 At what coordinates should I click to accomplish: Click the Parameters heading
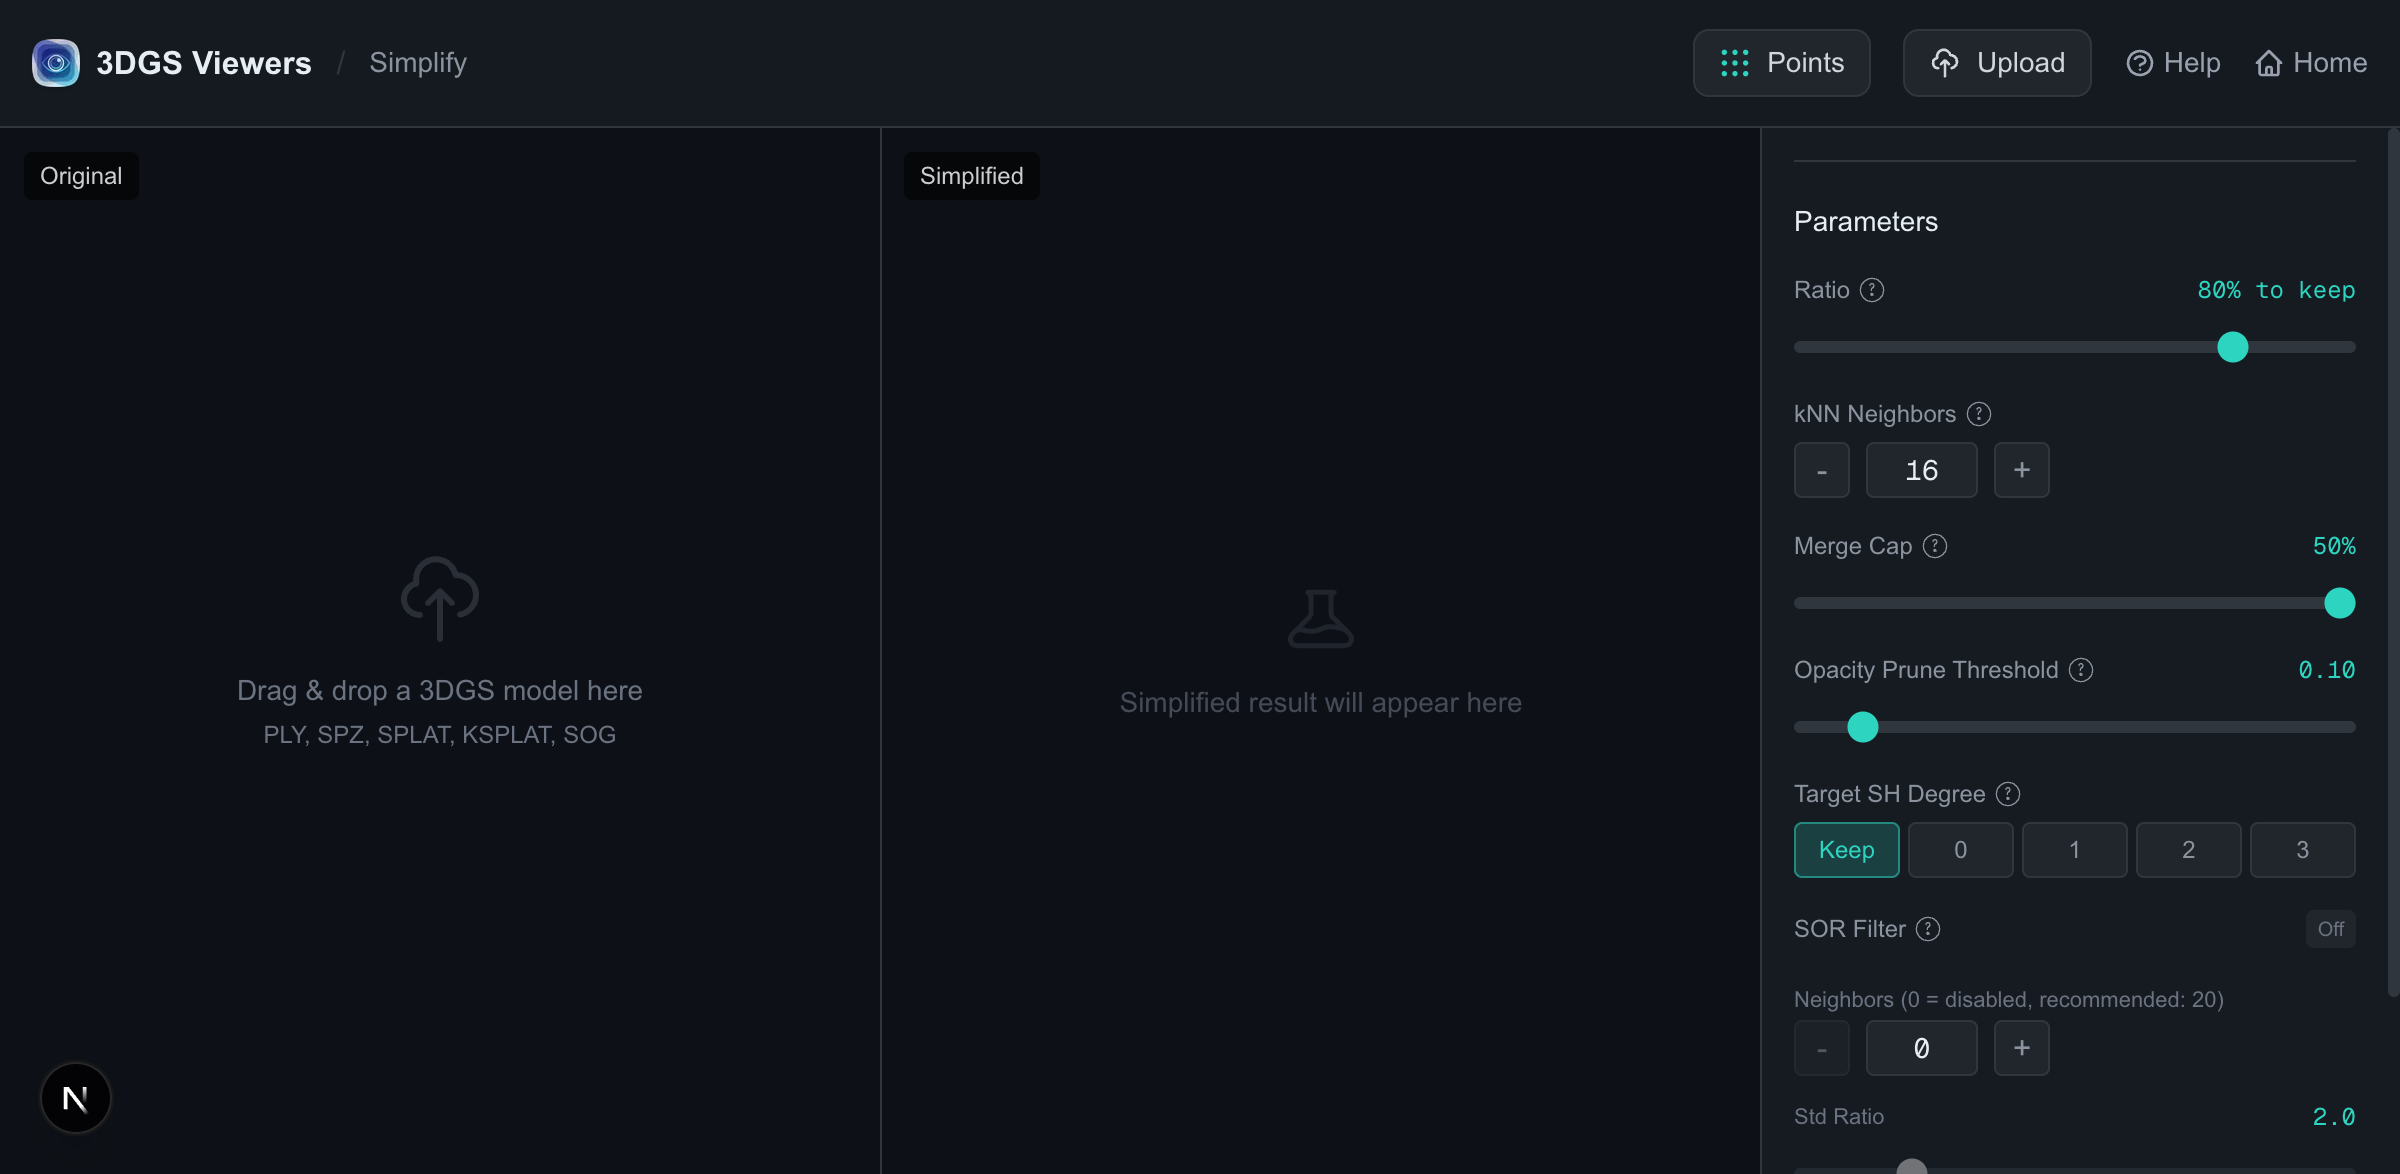pos(1866,222)
